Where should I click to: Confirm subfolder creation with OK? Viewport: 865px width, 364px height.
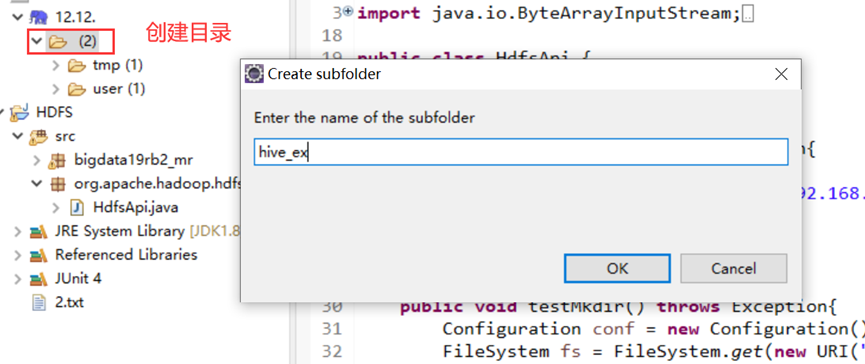point(617,269)
